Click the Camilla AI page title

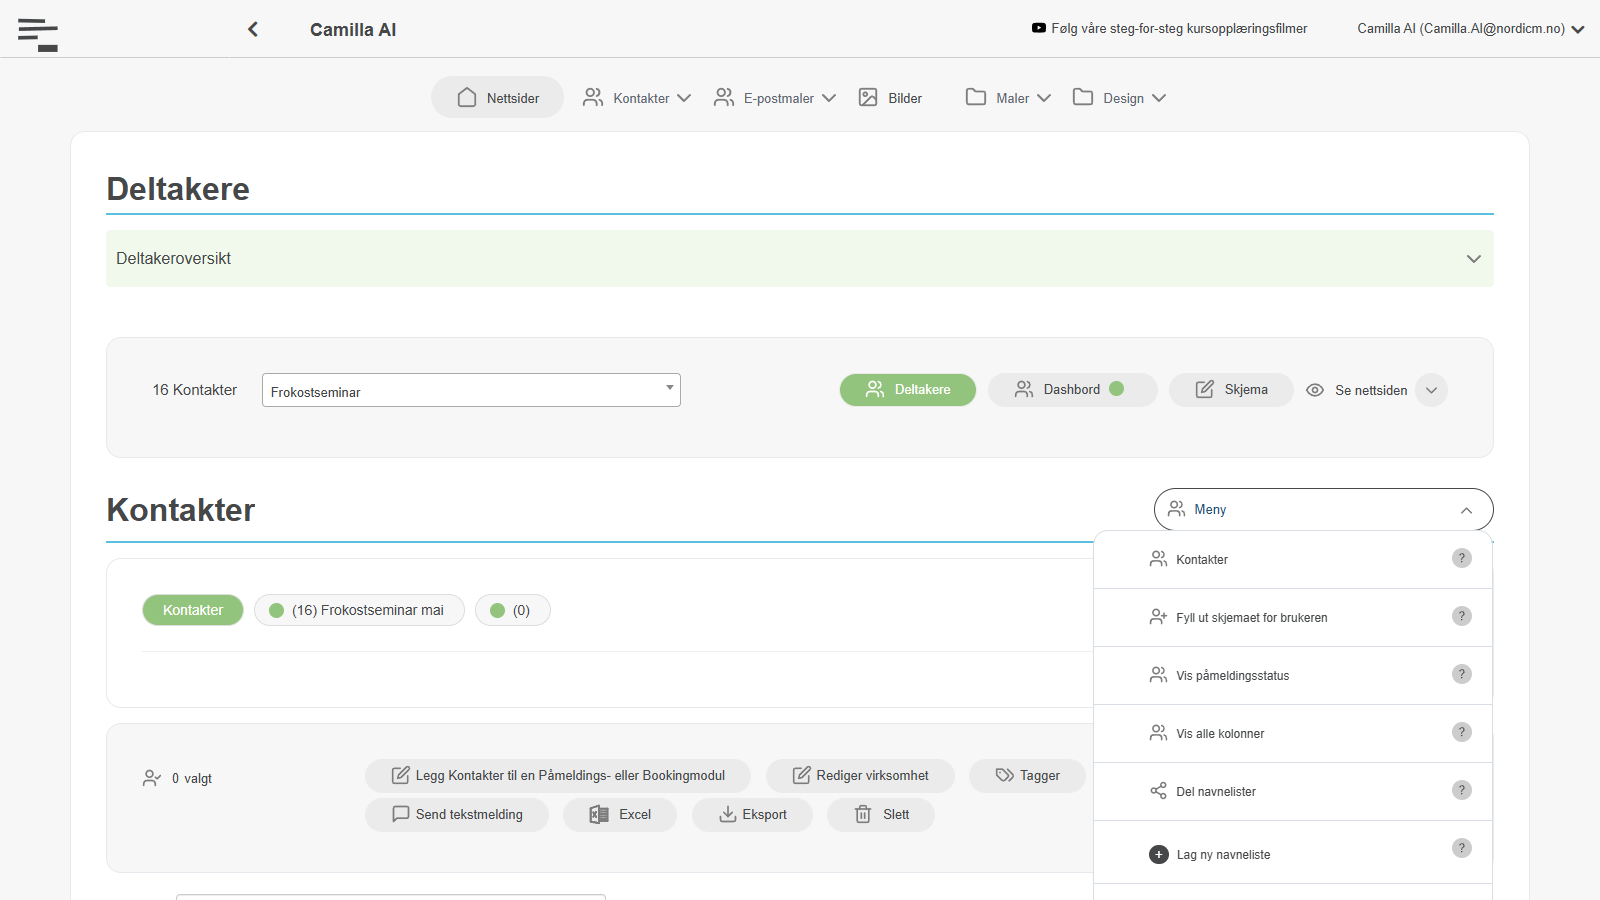coord(353,30)
